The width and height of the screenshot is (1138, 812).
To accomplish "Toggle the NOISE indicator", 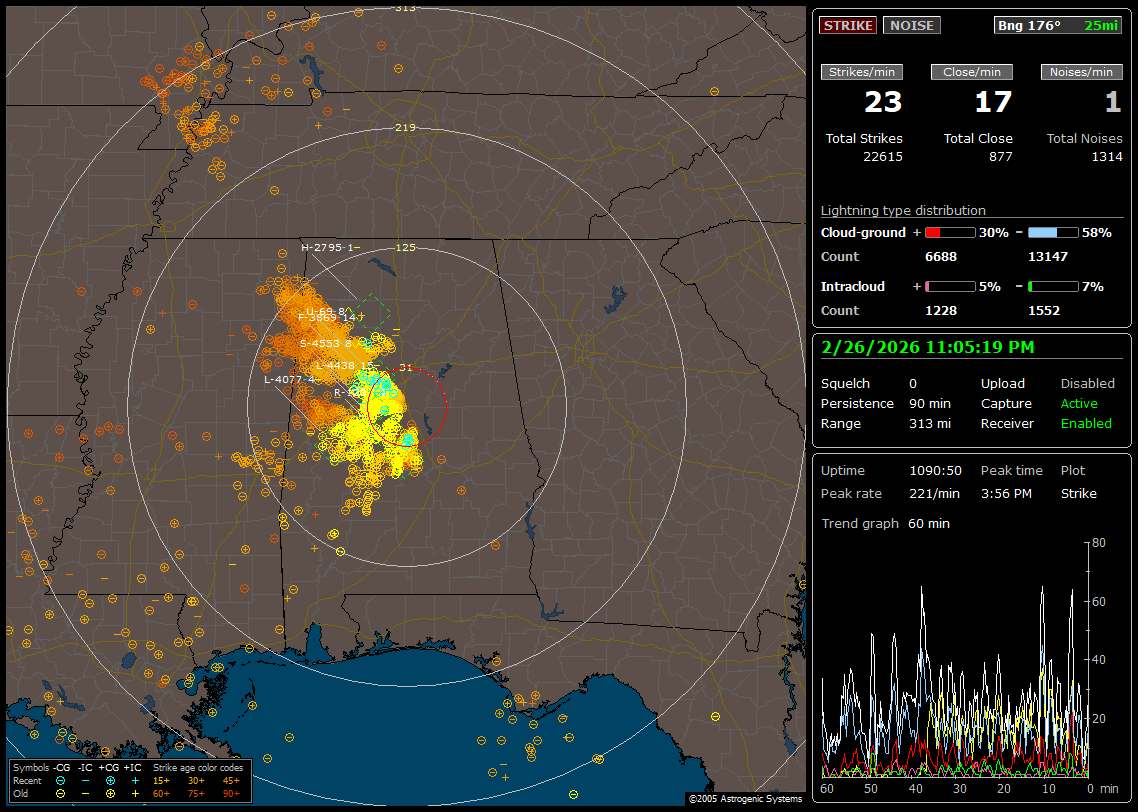I will [911, 25].
